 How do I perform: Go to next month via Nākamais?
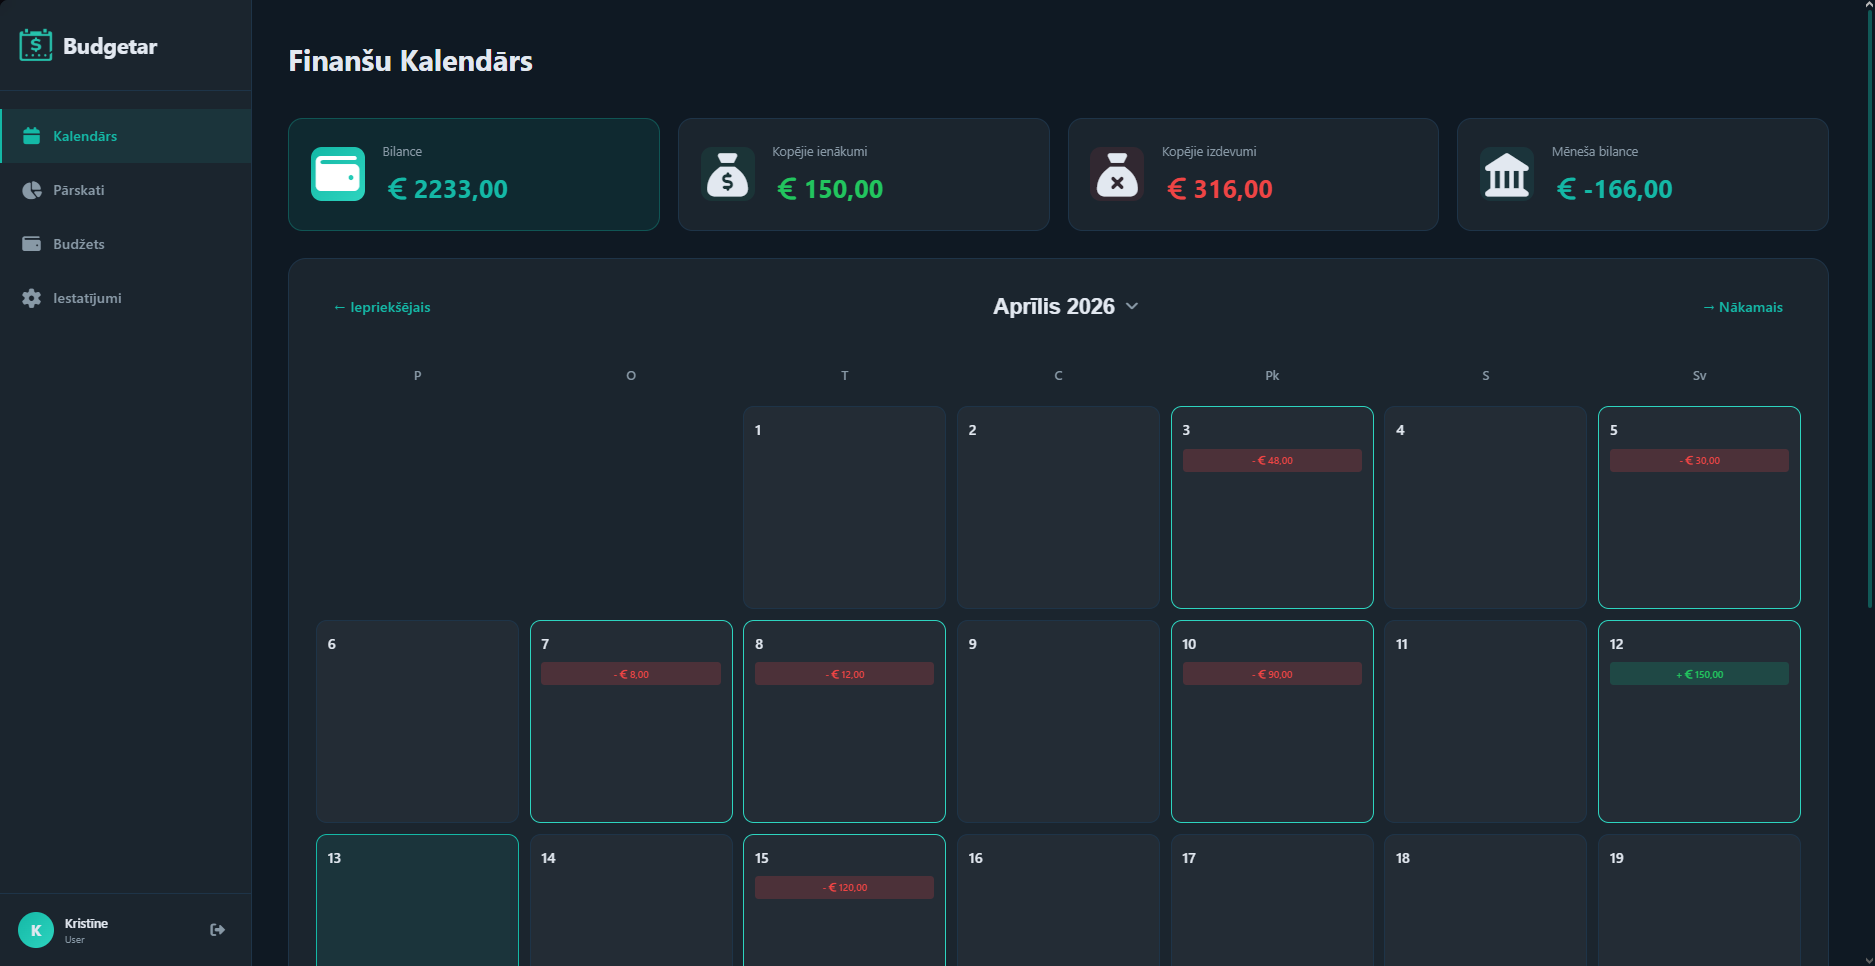coord(1743,307)
